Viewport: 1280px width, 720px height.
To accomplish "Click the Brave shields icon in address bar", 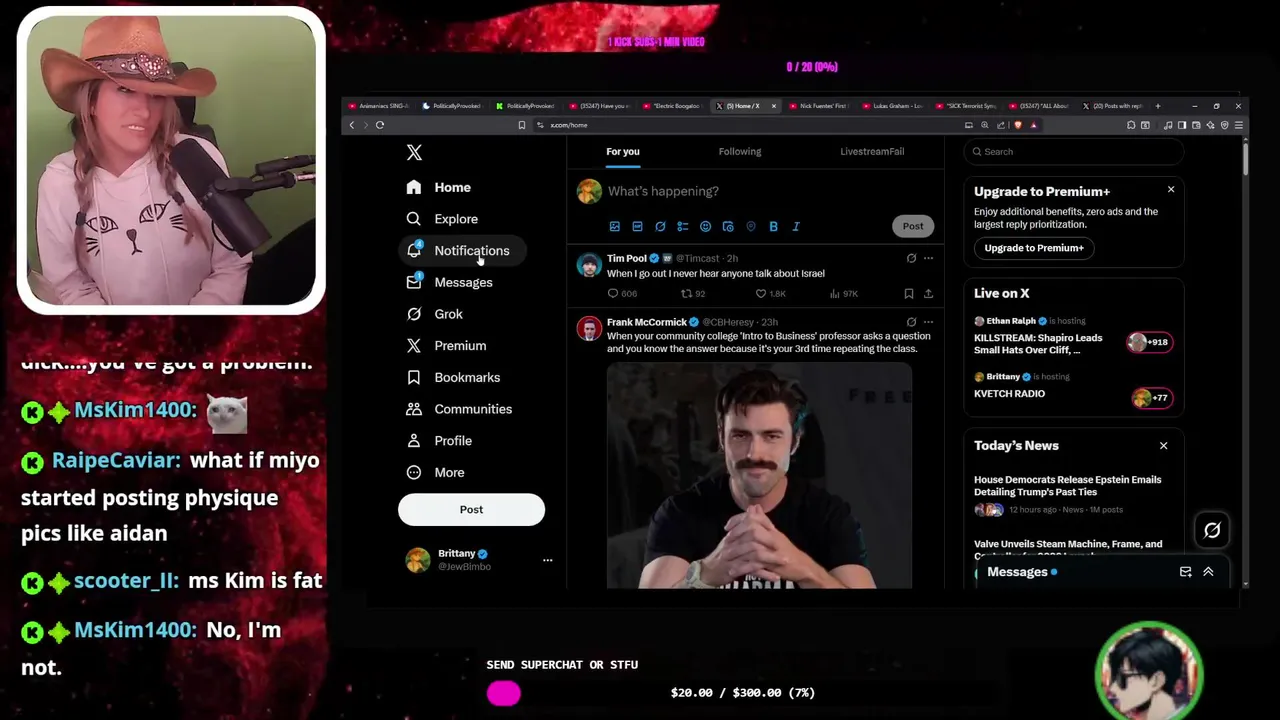I will (x=1018, y=125).
